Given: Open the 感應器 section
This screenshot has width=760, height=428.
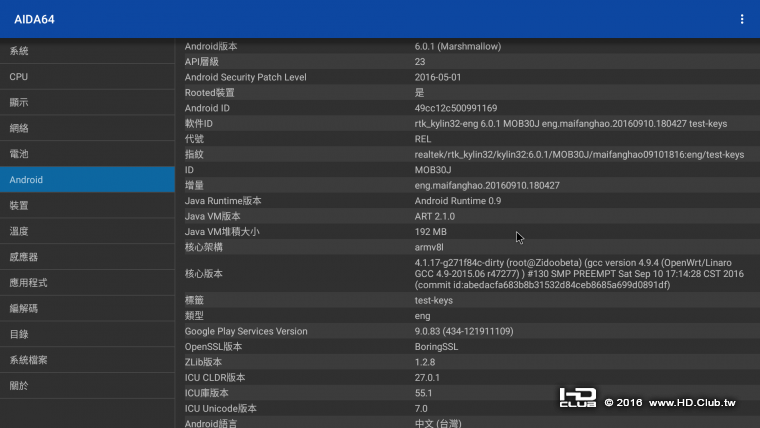Looking at the screenshot, I should [87, 257].
